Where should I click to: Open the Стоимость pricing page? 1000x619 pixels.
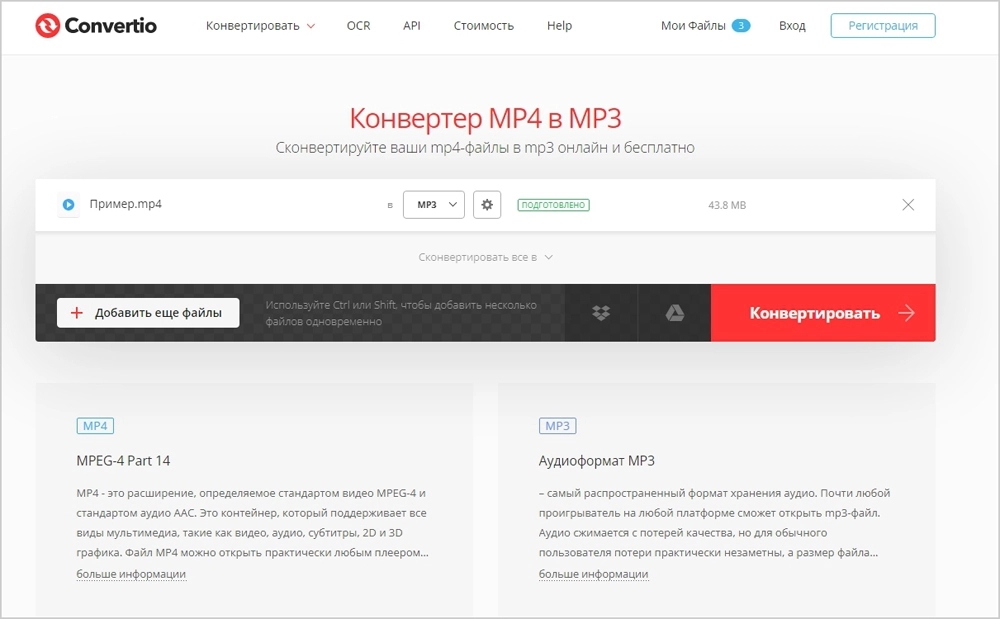click(483, 25)
